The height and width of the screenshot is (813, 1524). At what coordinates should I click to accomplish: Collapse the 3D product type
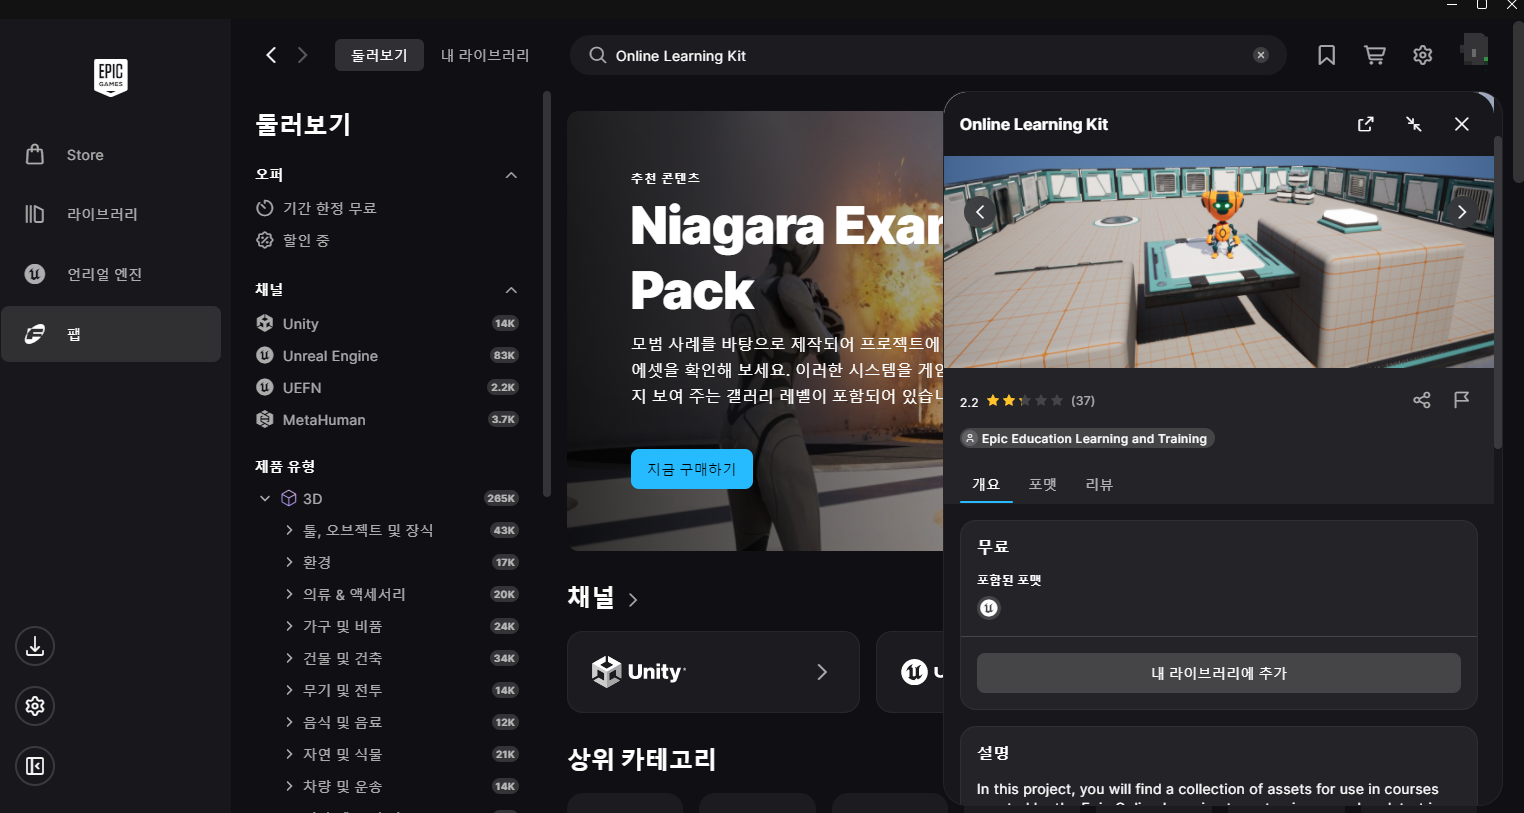tap(265, 498)
